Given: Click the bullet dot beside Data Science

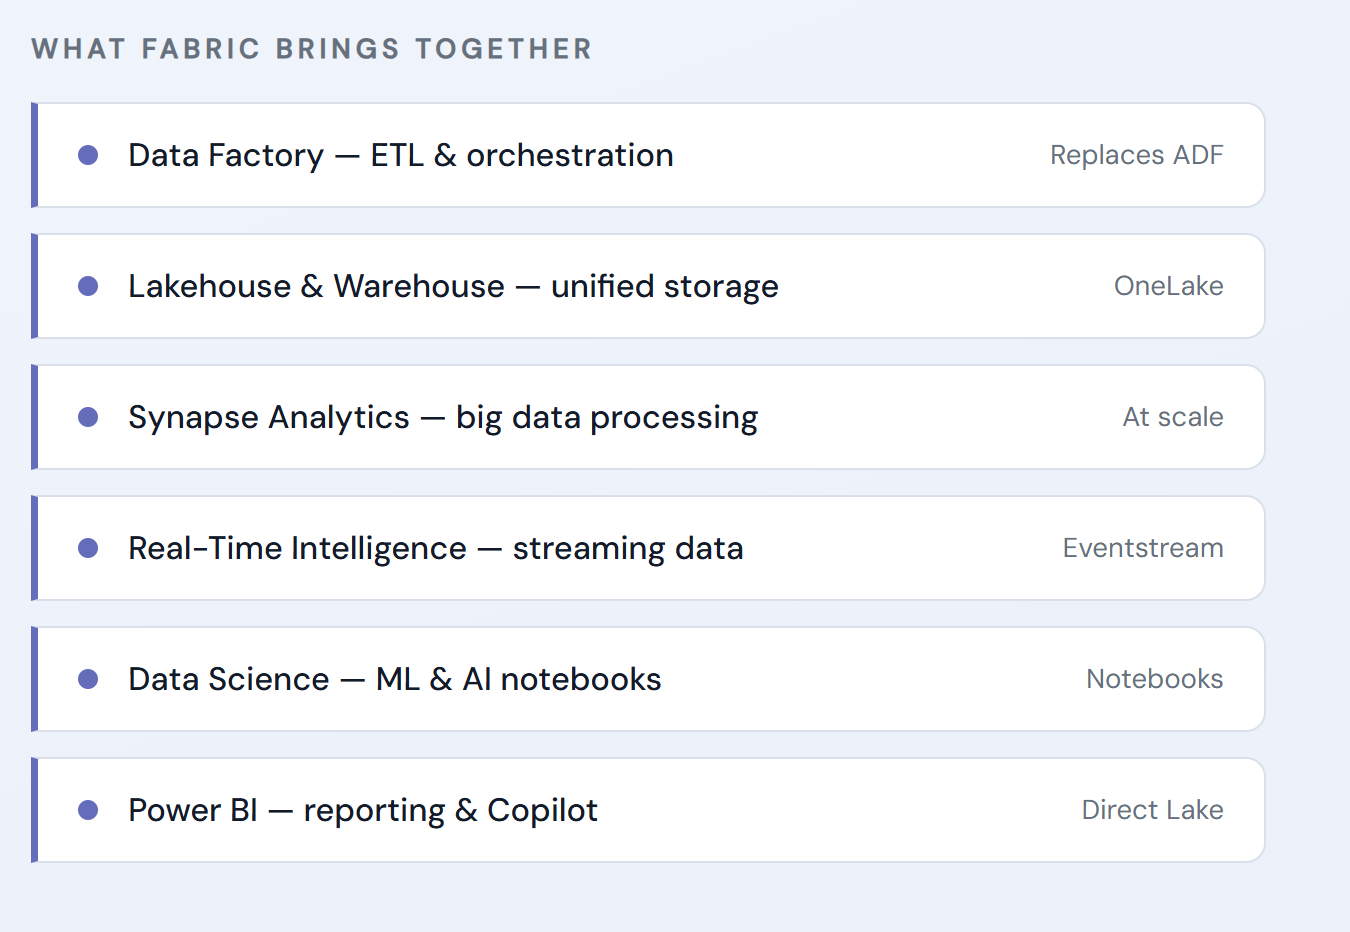Looking at the screenshot, I should pyautogui.click(x=88, y=679).
